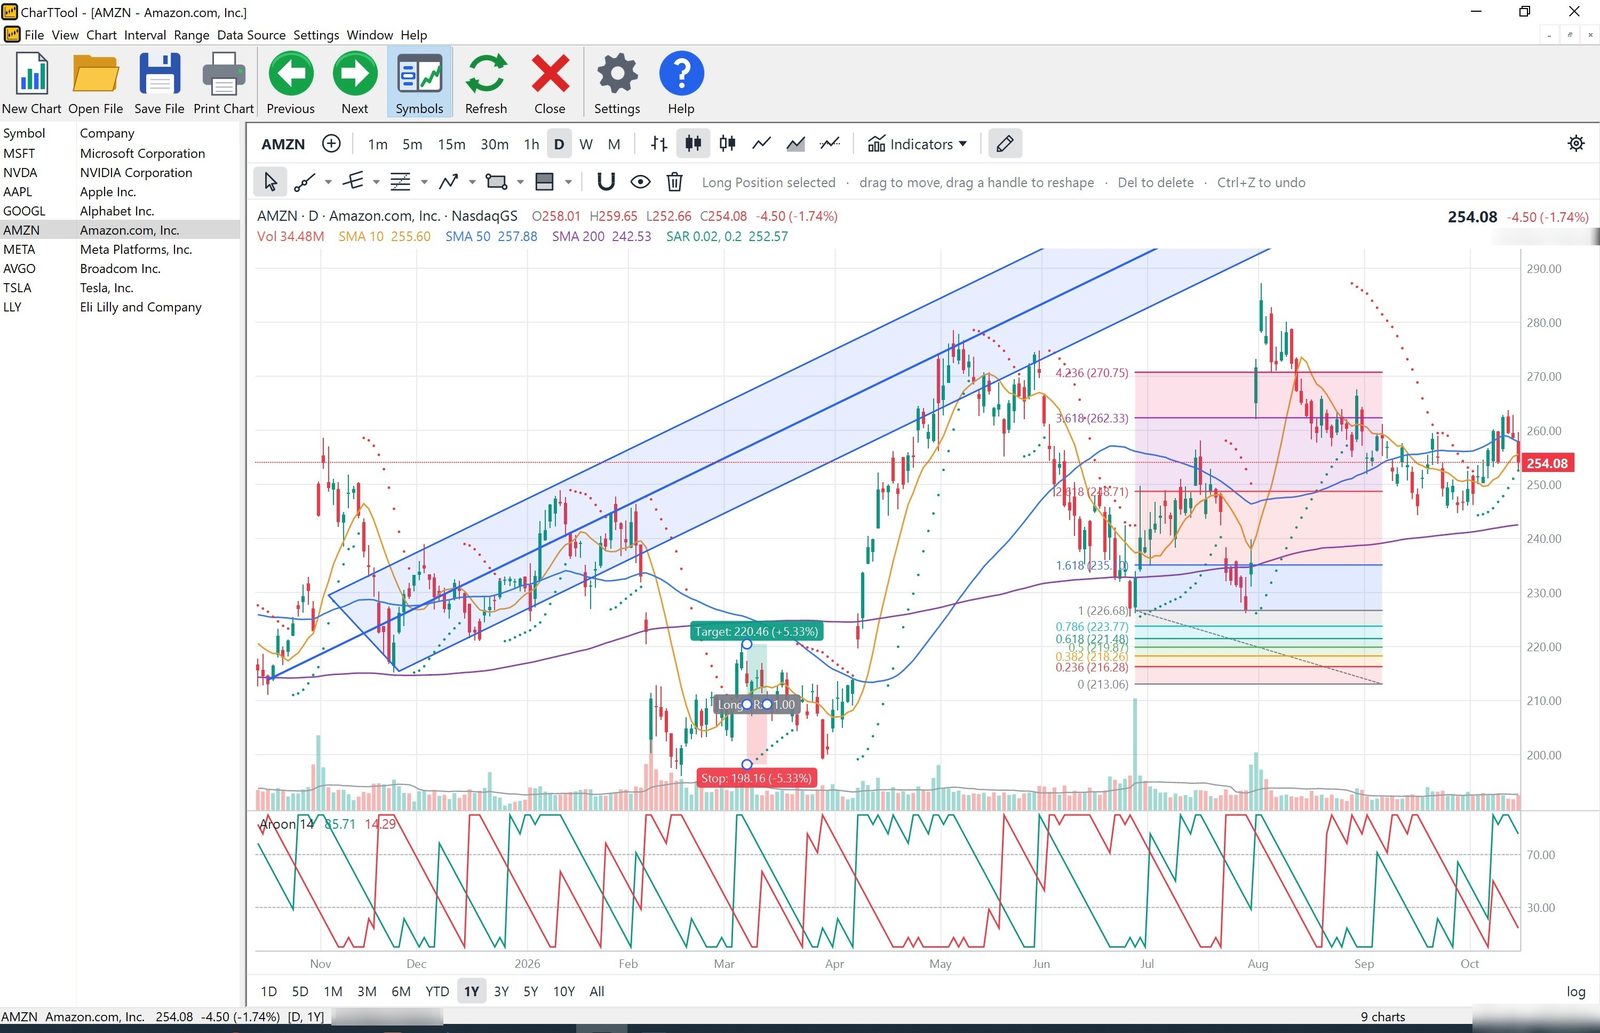Viewport: 1600px width, 1033px height.
Task: Expand the position tools dropdown arrow
Action: click(568, 182)
